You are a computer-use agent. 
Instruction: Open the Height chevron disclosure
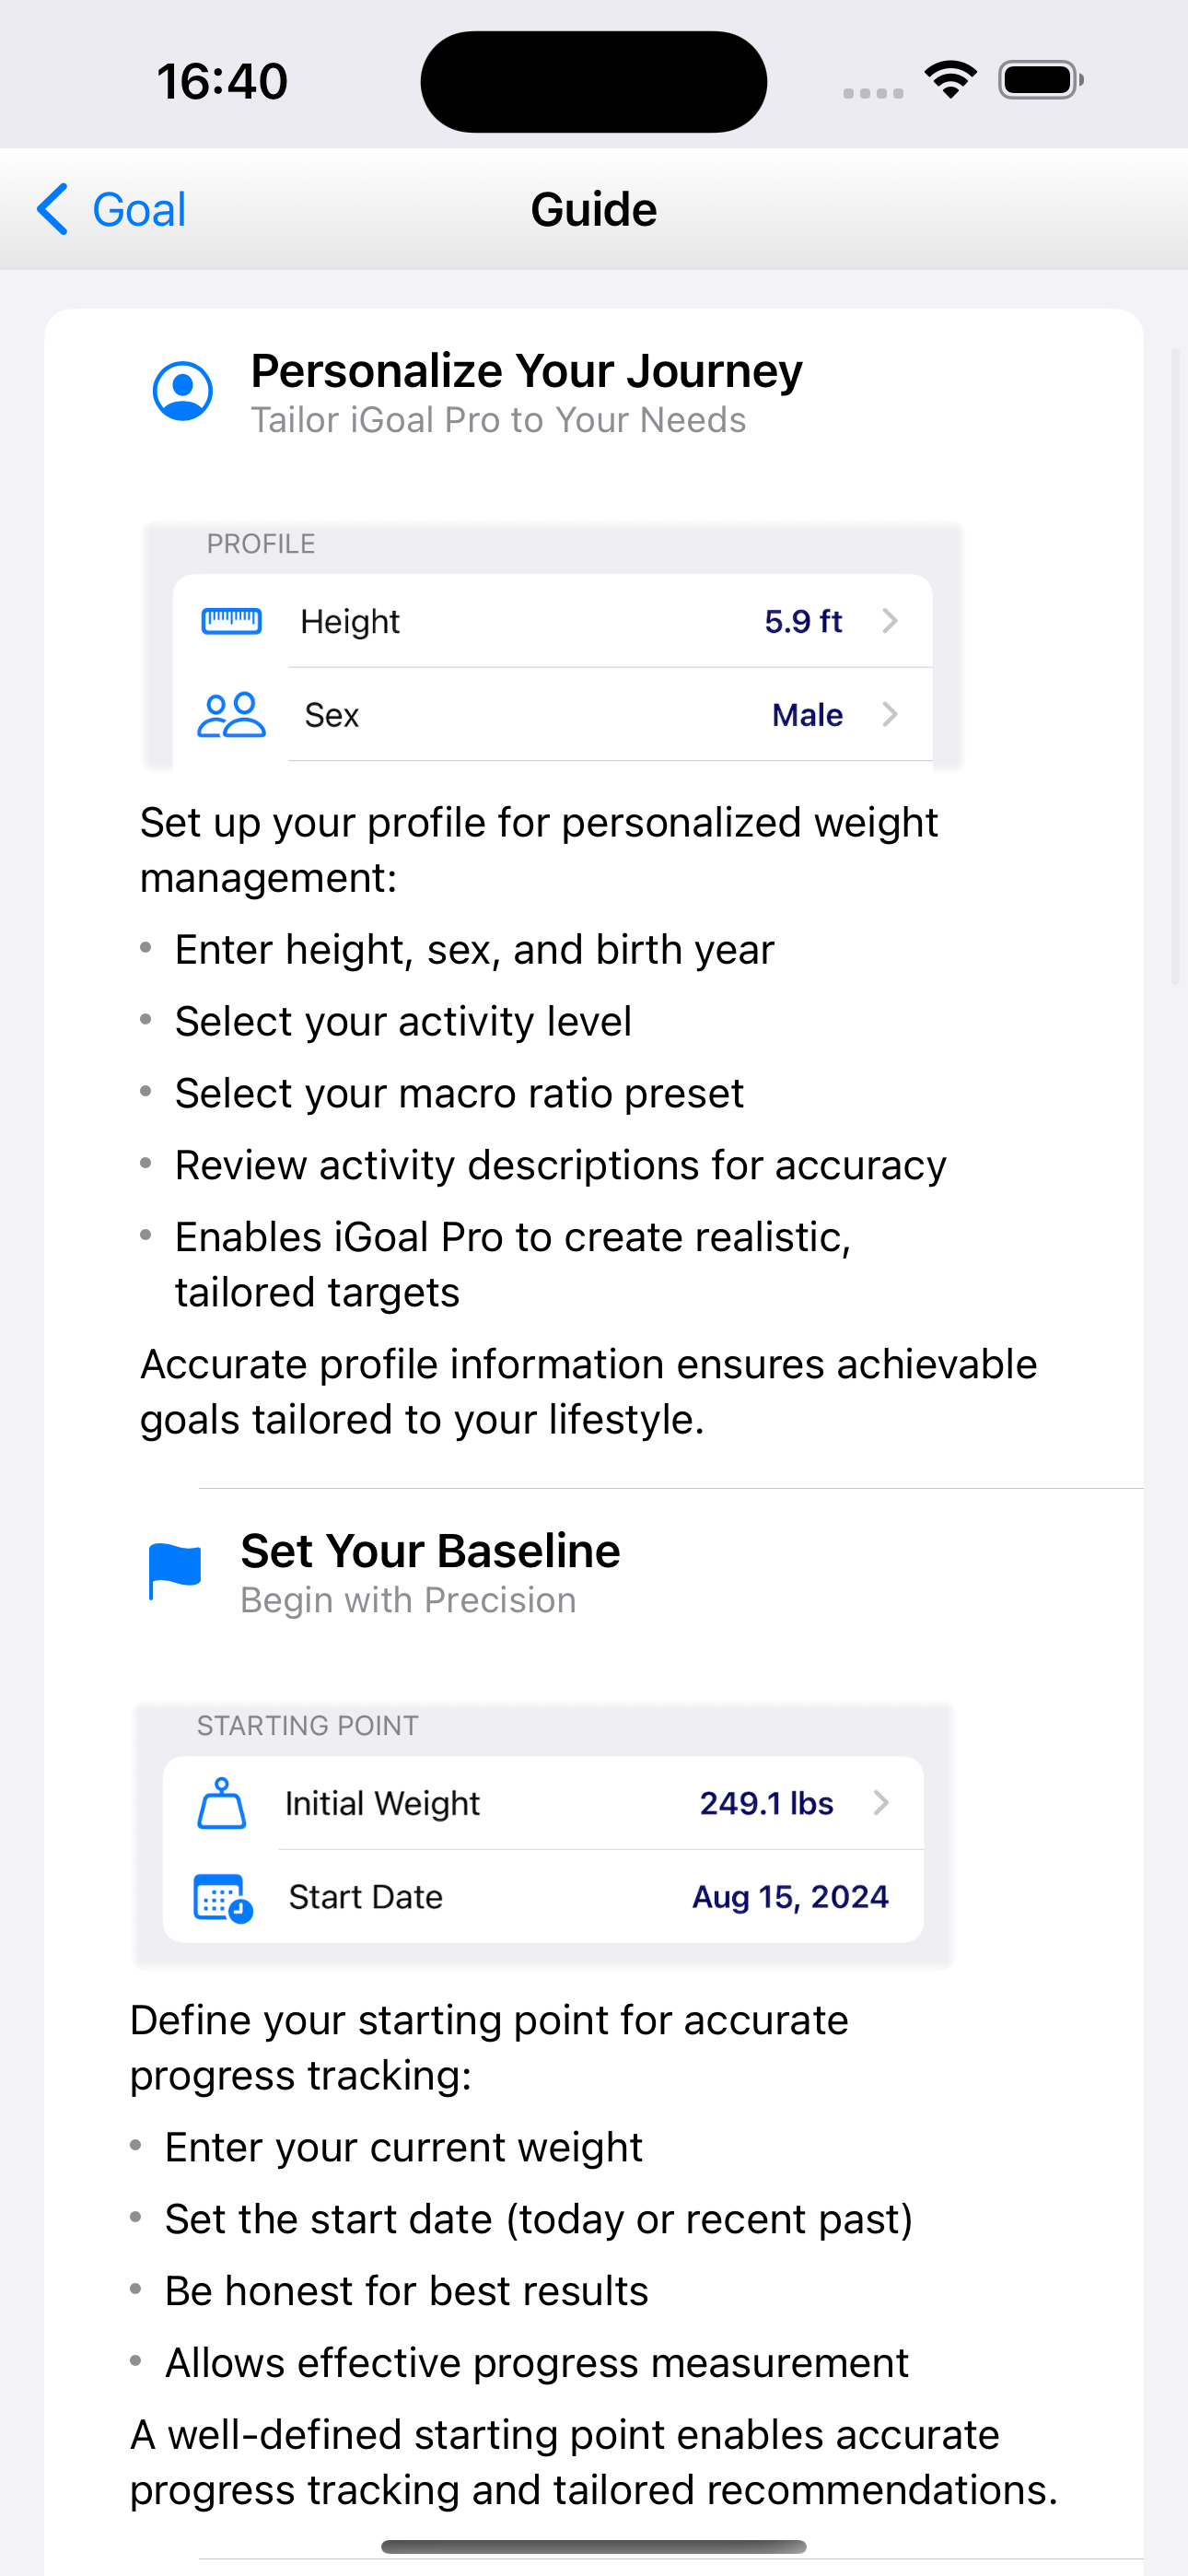pyautogui.click(x=889, y=621)
